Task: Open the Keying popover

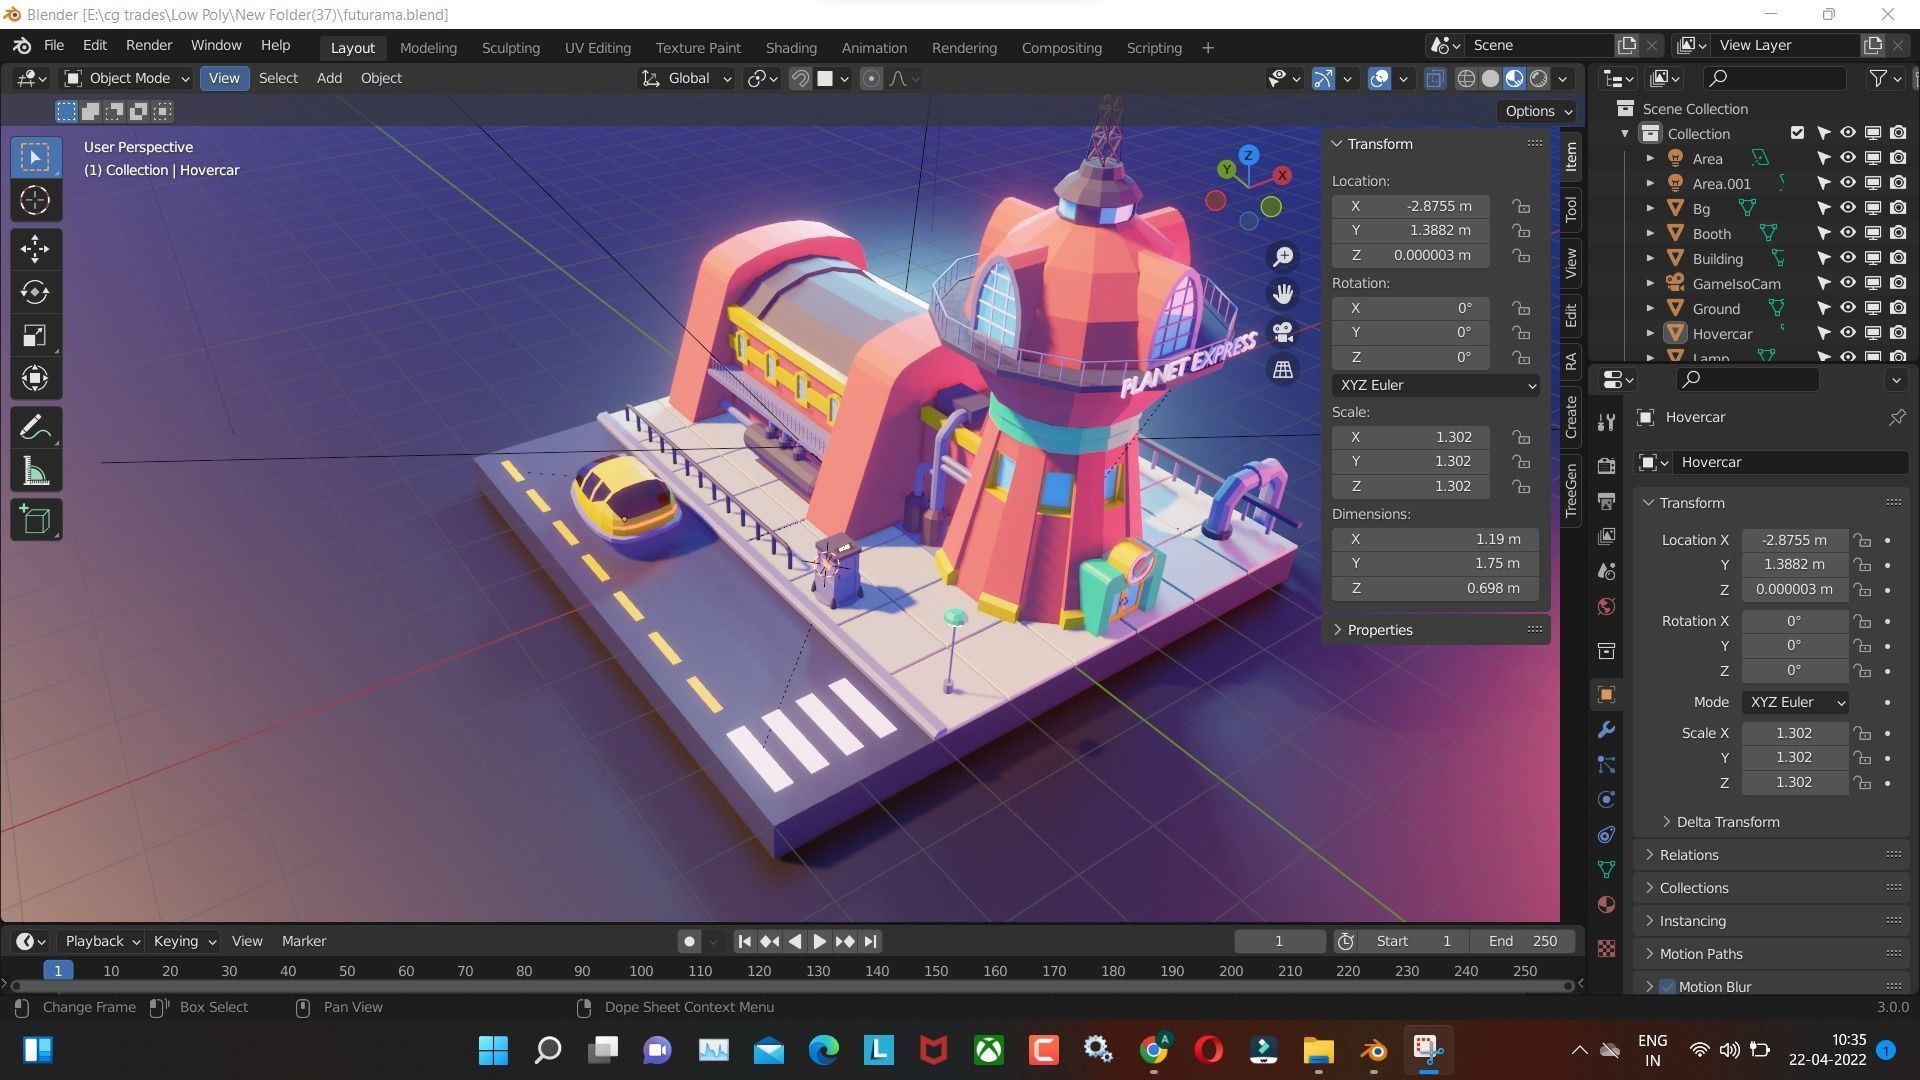Action: (x=183, y=941)
